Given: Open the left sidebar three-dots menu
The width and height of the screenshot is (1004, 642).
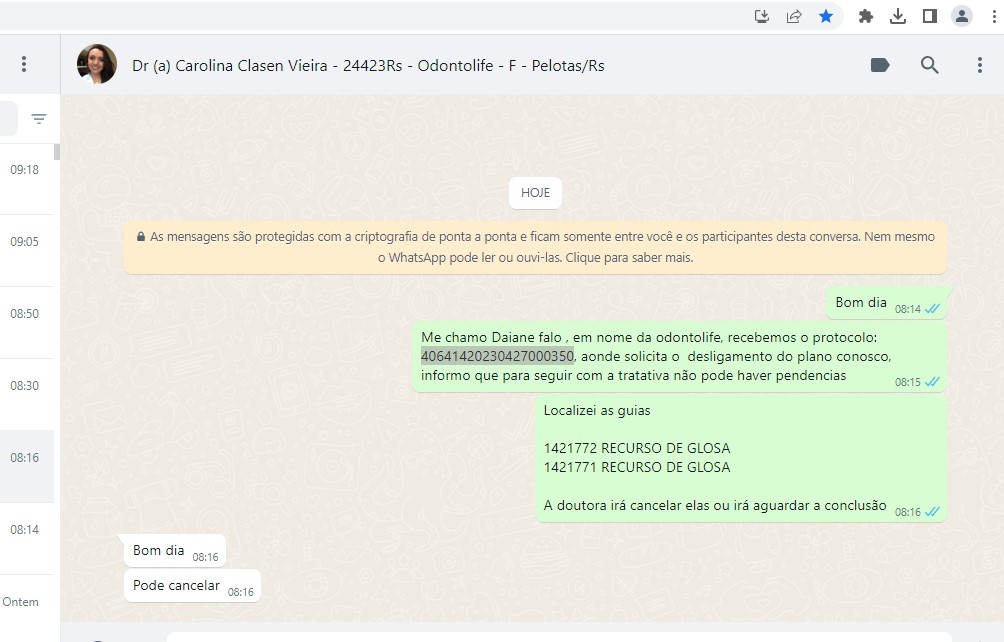Looking at the screenshot, I should (x=24, y=64).
